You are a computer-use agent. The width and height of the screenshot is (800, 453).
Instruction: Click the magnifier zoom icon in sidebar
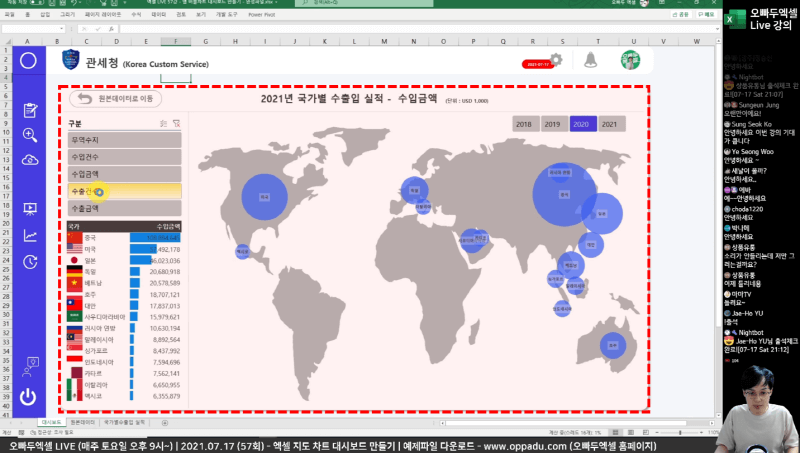click(x=29, y=135)
